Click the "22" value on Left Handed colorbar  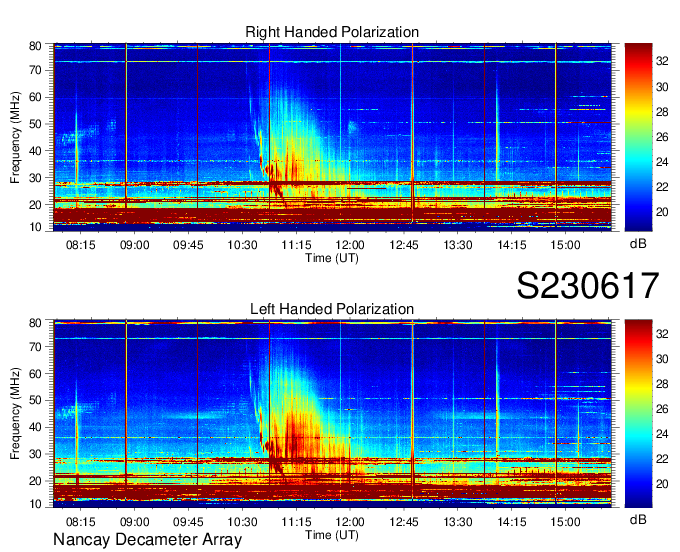coord(662,459)
